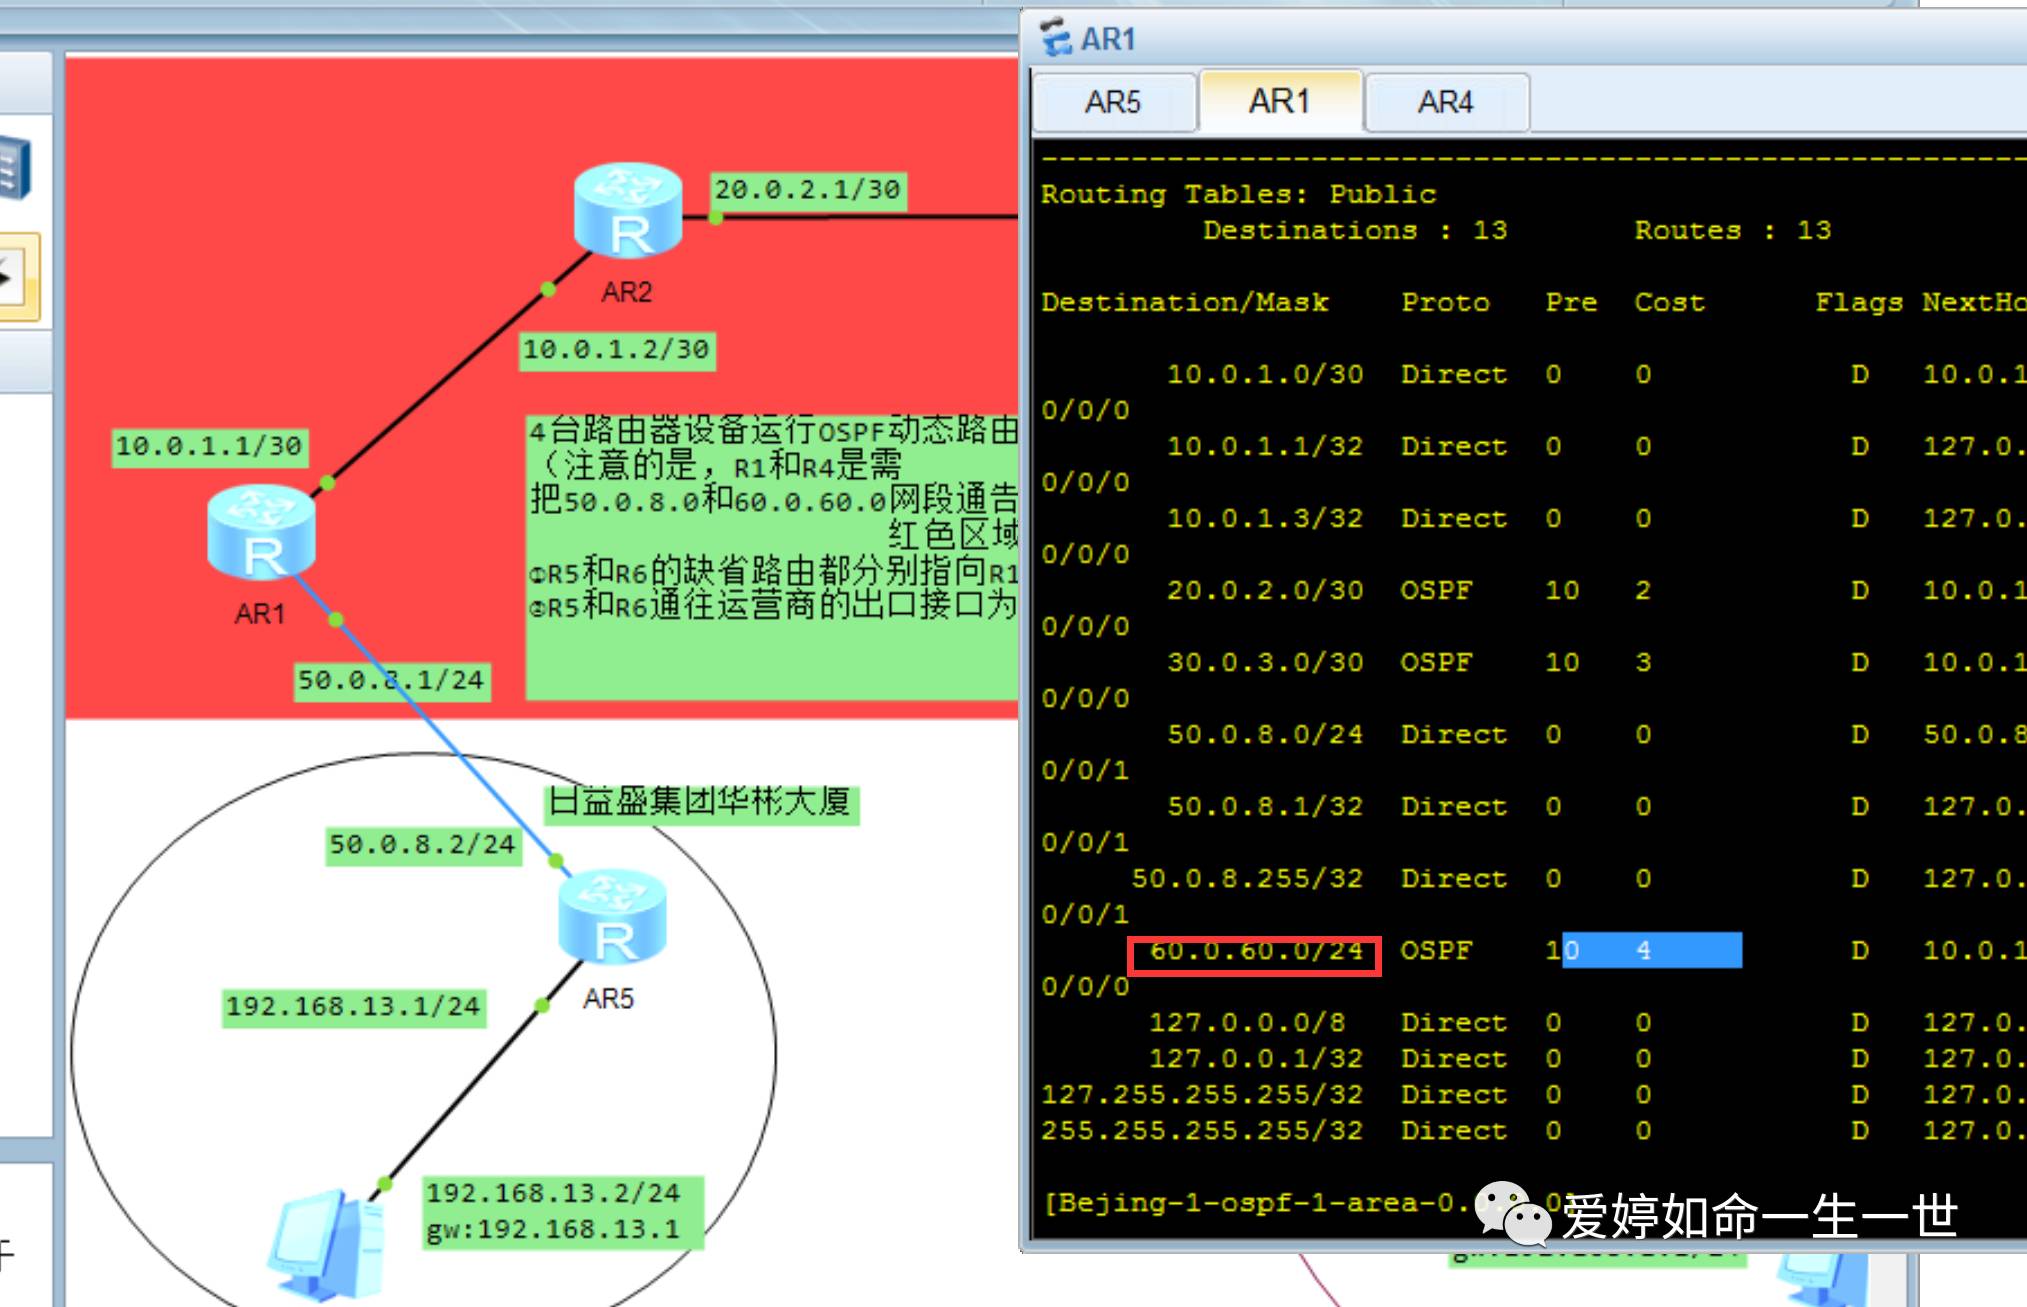Viewport: 2027px width, 1307px height.
Task: Click the 192.168.13.1/24 label
Action: pyautogui.click(x=353, y=1006)
